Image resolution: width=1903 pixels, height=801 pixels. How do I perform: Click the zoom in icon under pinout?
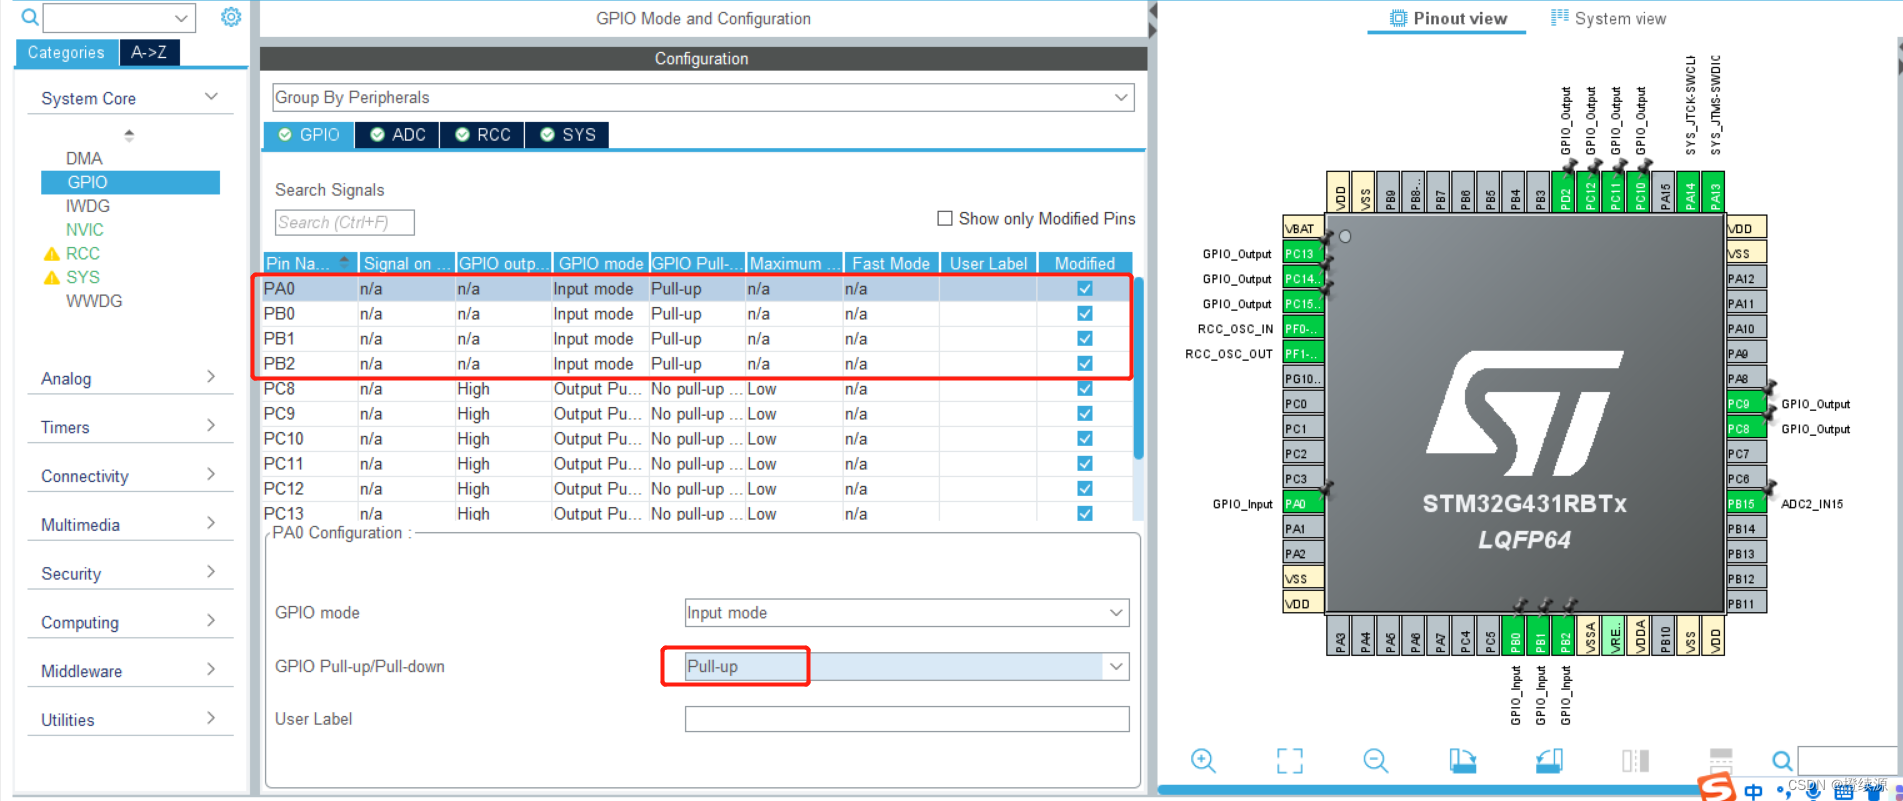1203,761
